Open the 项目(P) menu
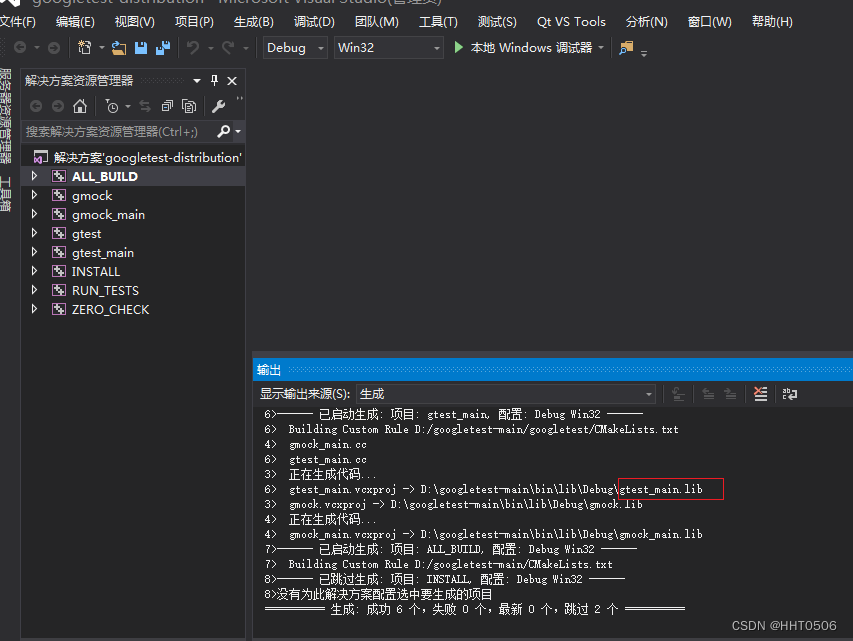The image size is (853, 641). [194, 22]
